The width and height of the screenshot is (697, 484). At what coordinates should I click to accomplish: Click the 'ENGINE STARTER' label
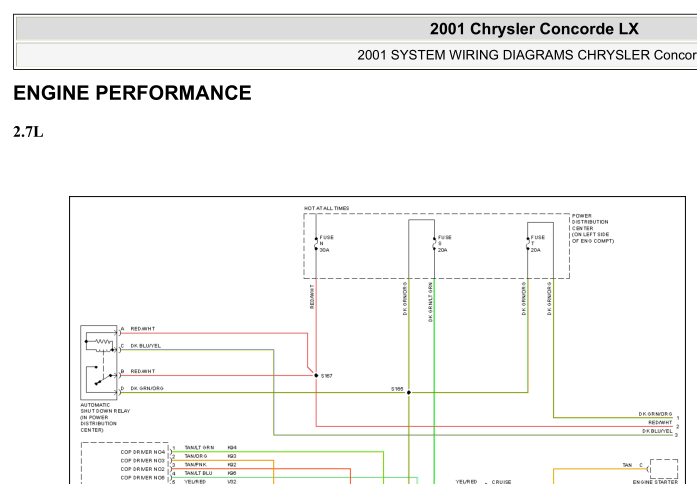(655, 482)
